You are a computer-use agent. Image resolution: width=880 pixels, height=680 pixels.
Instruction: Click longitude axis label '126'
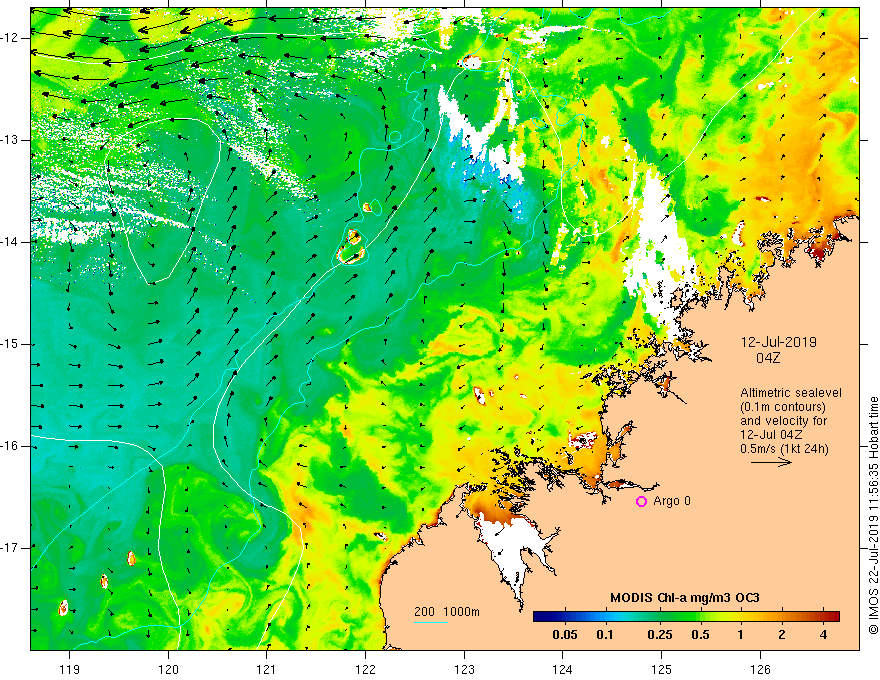click(x=760, y=670)
